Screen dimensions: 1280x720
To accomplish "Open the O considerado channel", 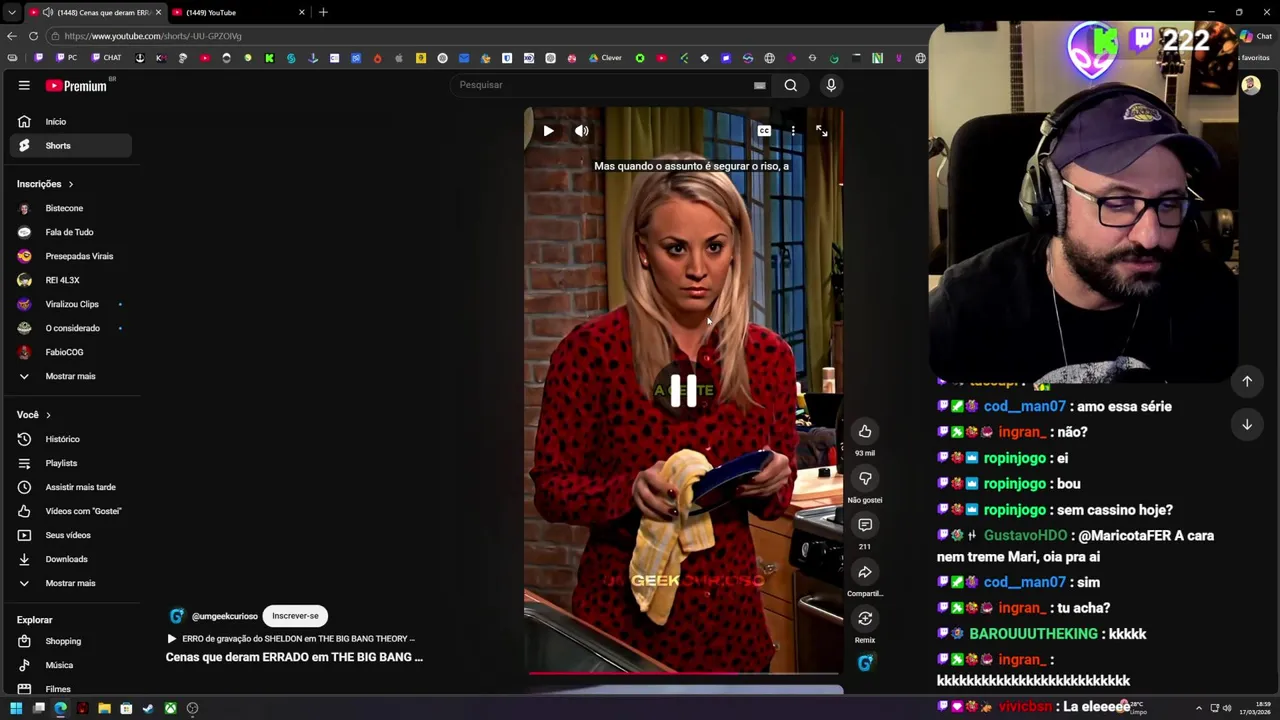I will 70,328.
